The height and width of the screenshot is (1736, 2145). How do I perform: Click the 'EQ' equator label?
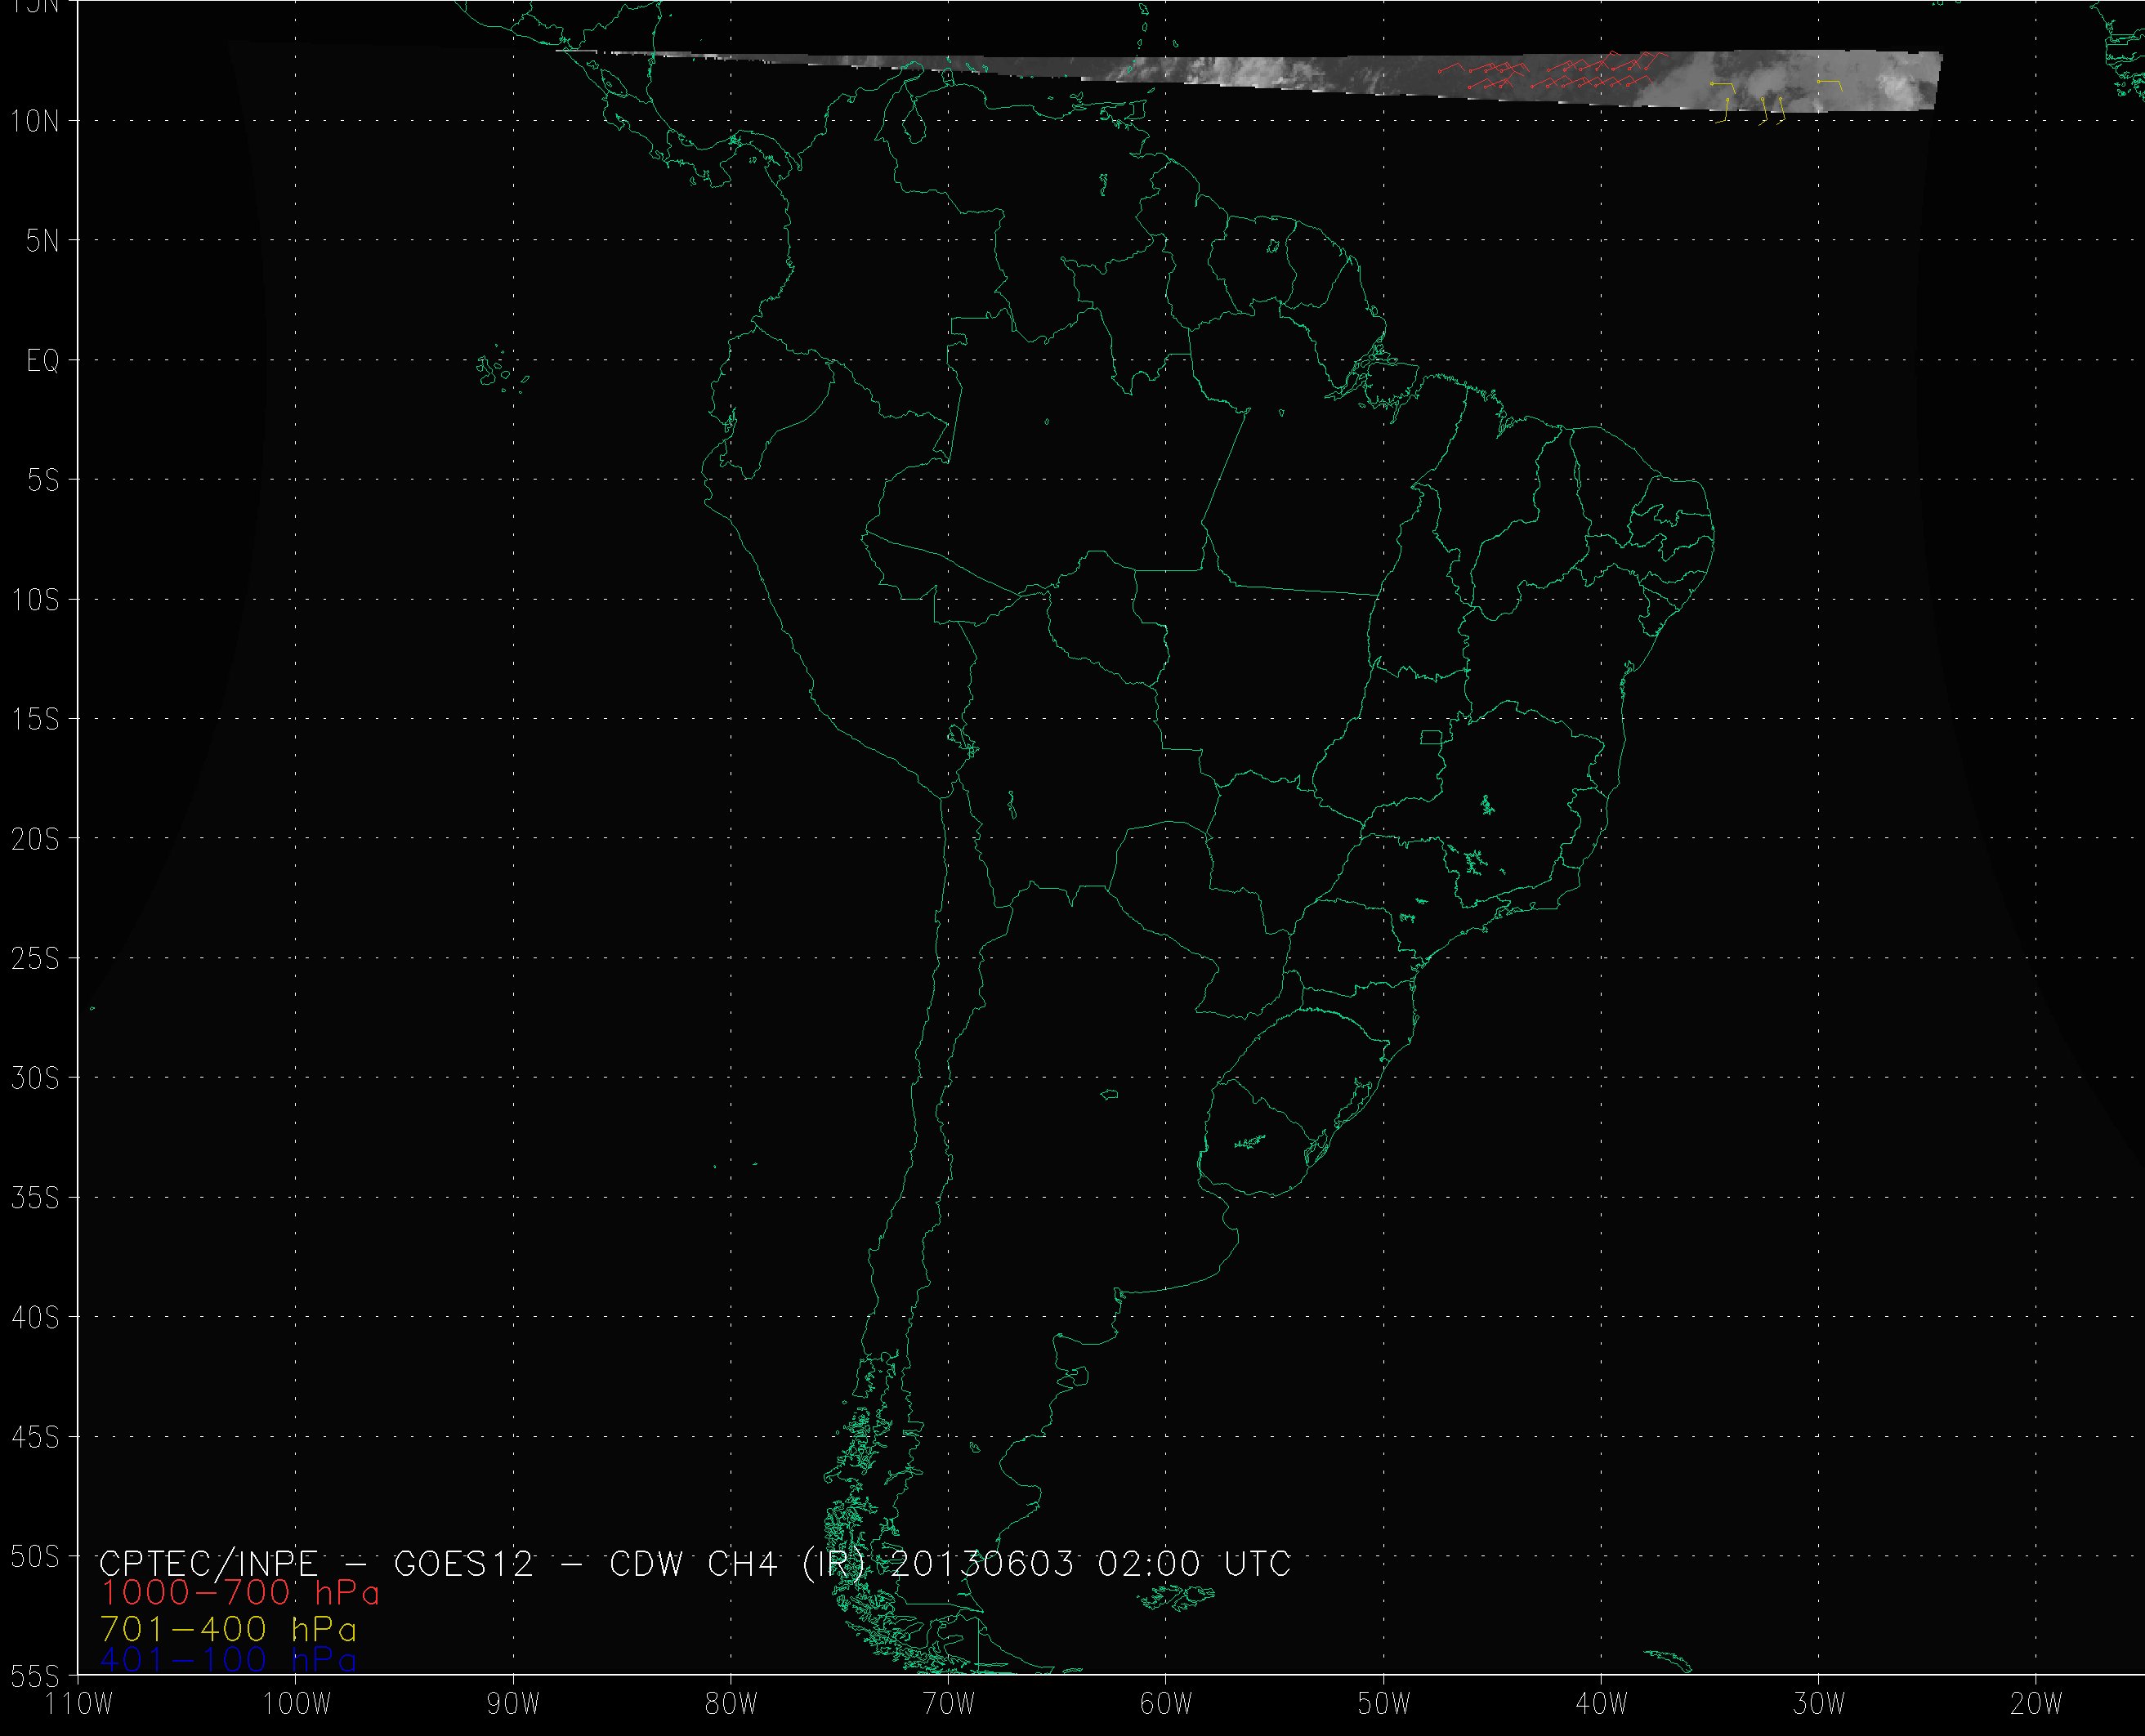[x=43, y=361]
